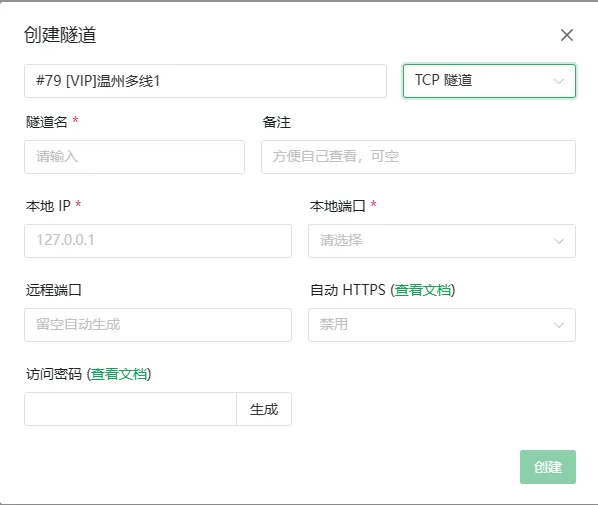
Task: Click the green 创建 button
Action: (x=548, y=467)
